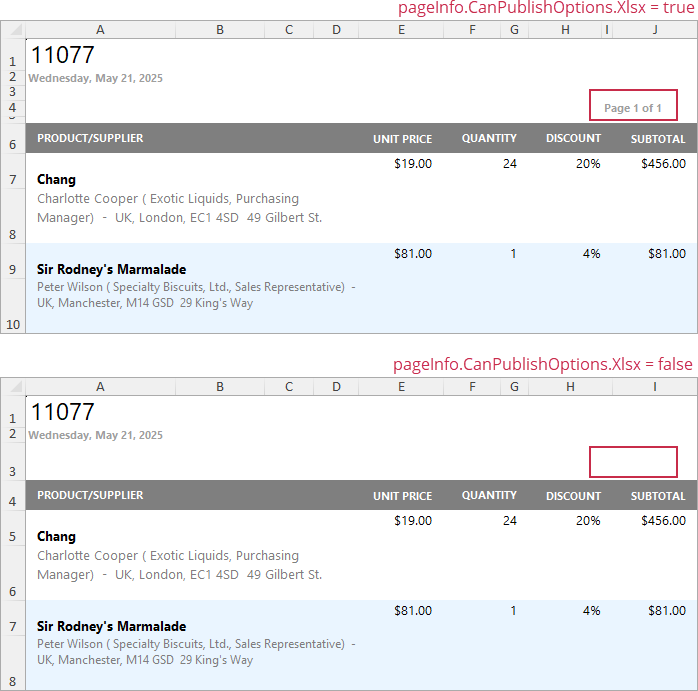Viewport: 698px width, 691px height.
Task: Click the 'Page 1 of 1' cell
Action: coord(633,107)
